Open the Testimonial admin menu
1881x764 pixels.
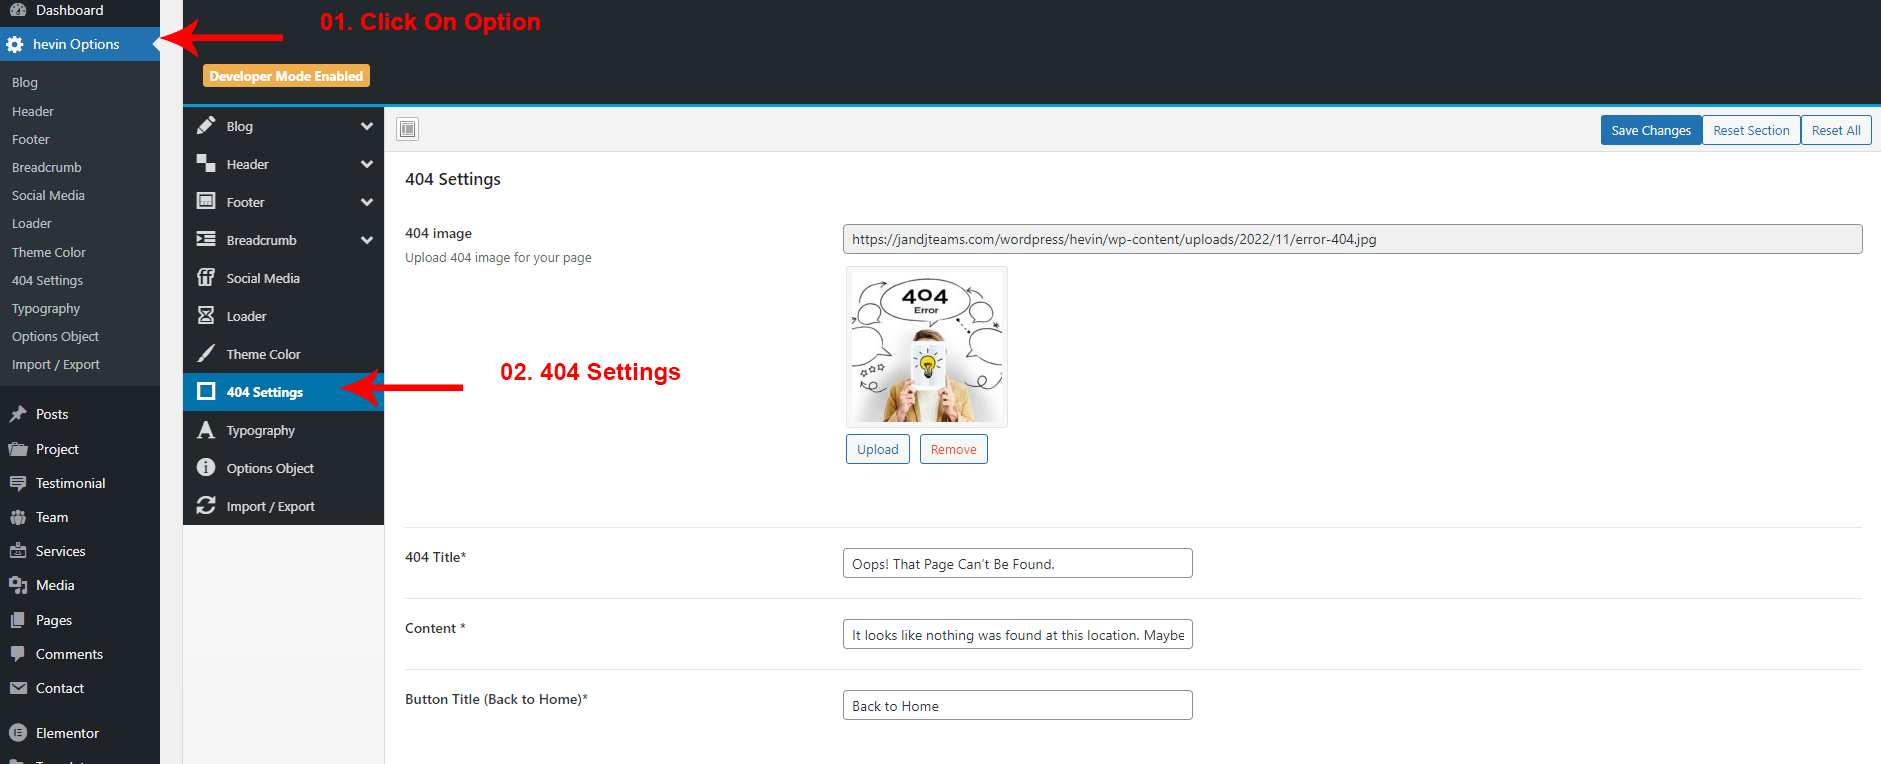70,483
